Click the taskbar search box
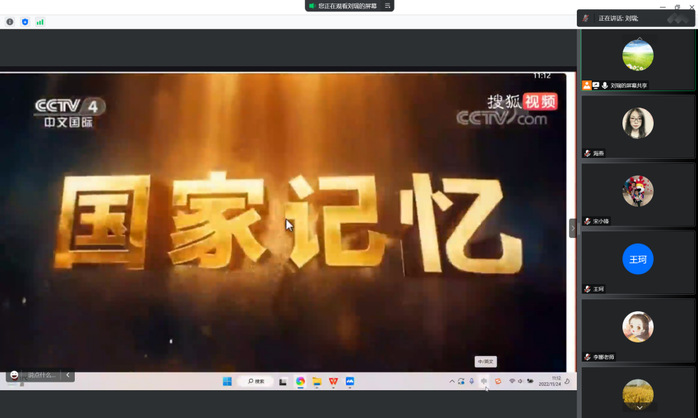The height and width of the screenshot is (418, 698). click(x=256, y=381)
